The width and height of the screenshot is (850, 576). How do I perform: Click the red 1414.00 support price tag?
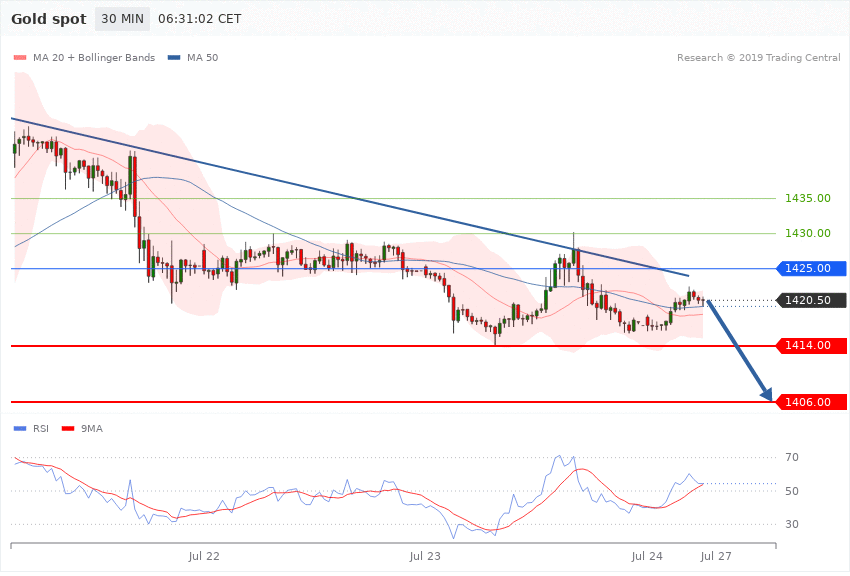click(x=812, y=345)
